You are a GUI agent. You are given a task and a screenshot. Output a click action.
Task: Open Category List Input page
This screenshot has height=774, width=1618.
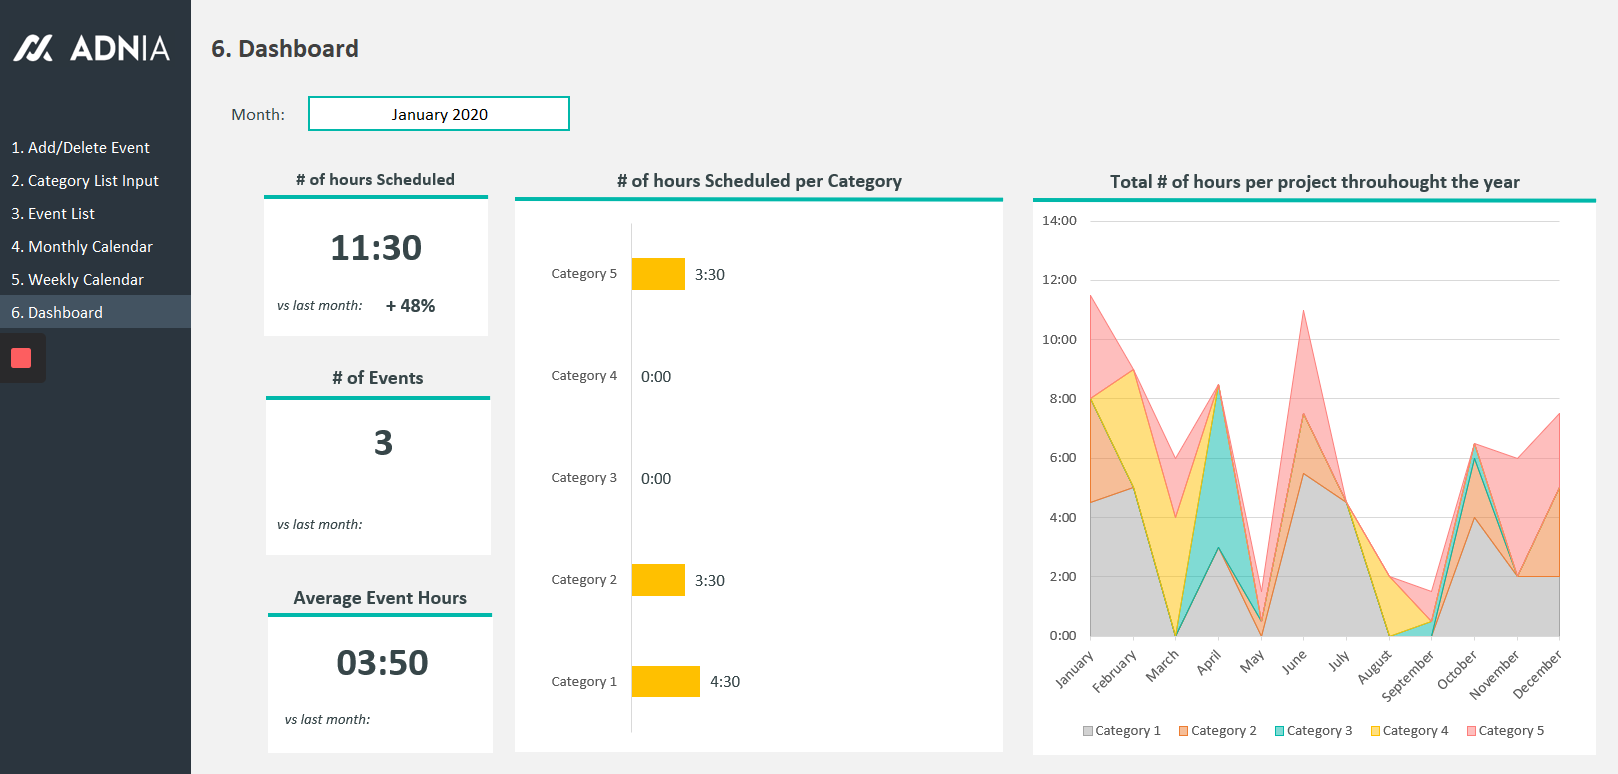coord(85,180)
